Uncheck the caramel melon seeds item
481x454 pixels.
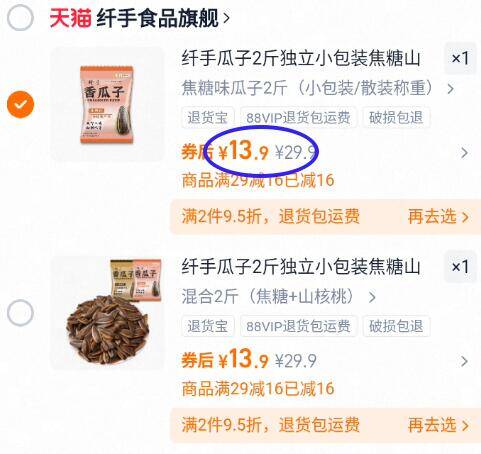20,104
